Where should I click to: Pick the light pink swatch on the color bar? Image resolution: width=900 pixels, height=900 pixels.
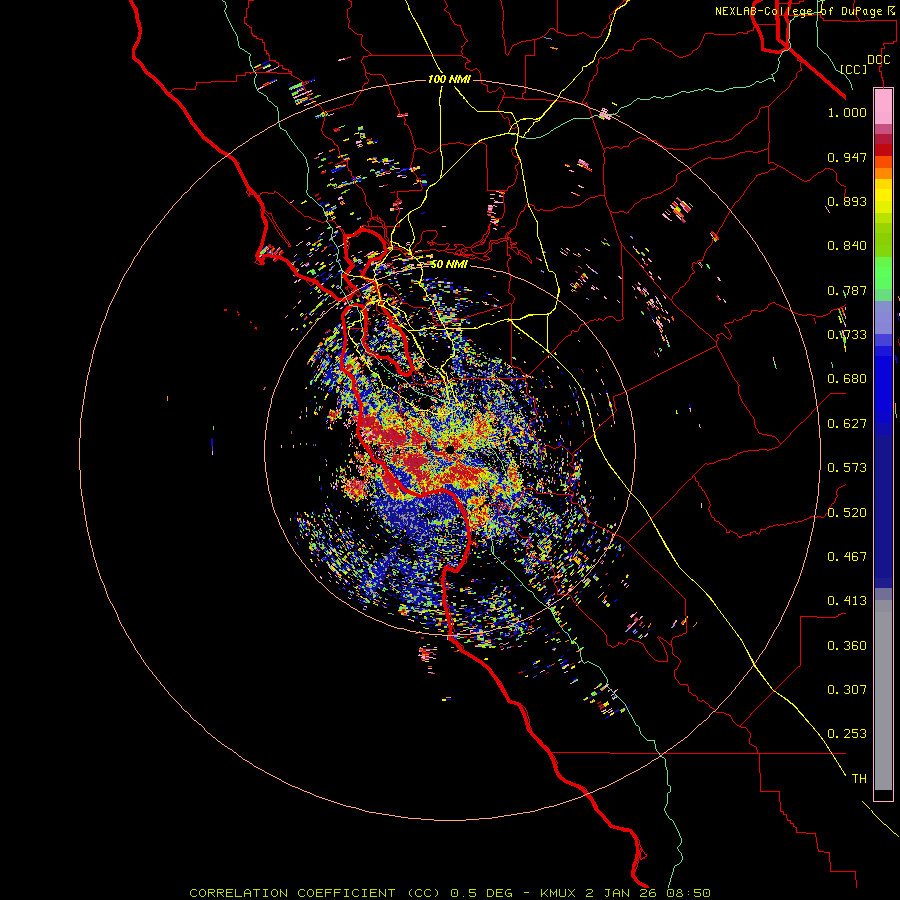pos(883,107)
